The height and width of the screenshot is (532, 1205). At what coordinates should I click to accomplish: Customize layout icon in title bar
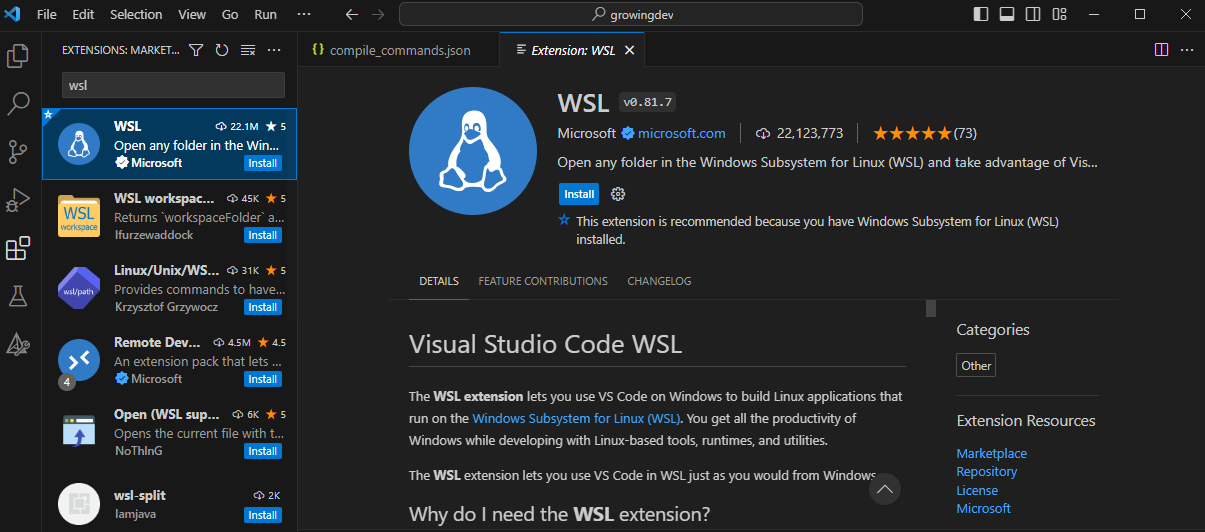click(x=1059, y=14)
